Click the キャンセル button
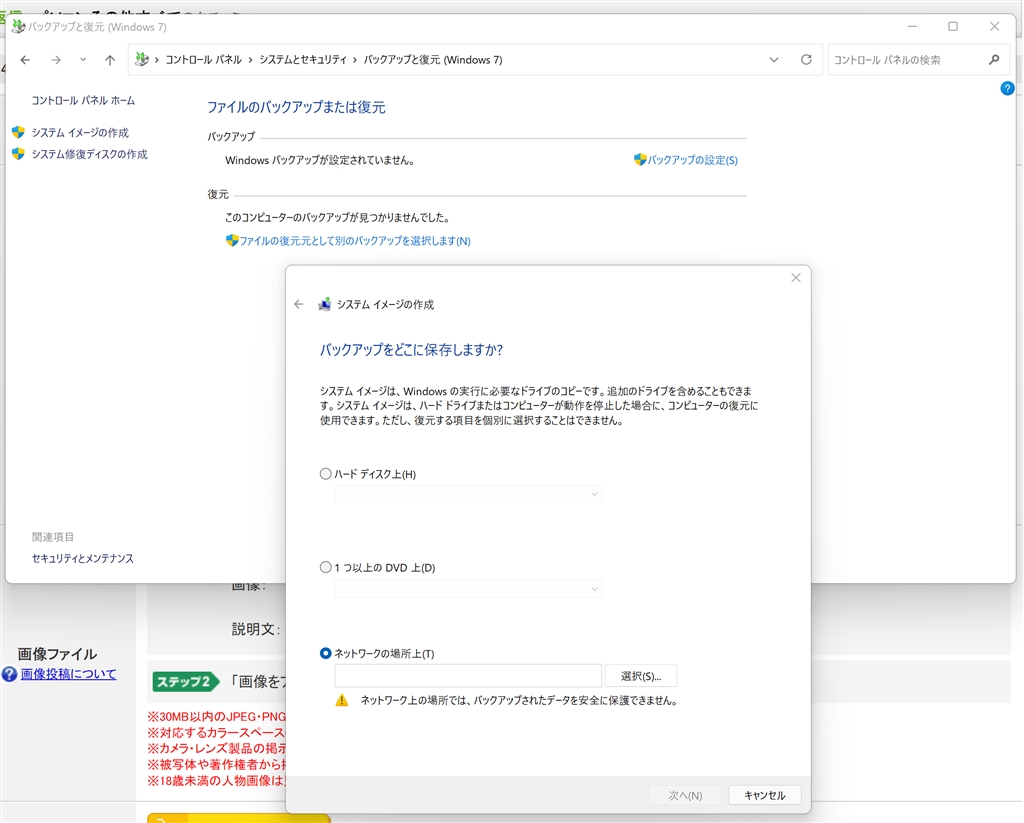The width and height of the screenshot is (1024, 823). [x=765, y=796]
